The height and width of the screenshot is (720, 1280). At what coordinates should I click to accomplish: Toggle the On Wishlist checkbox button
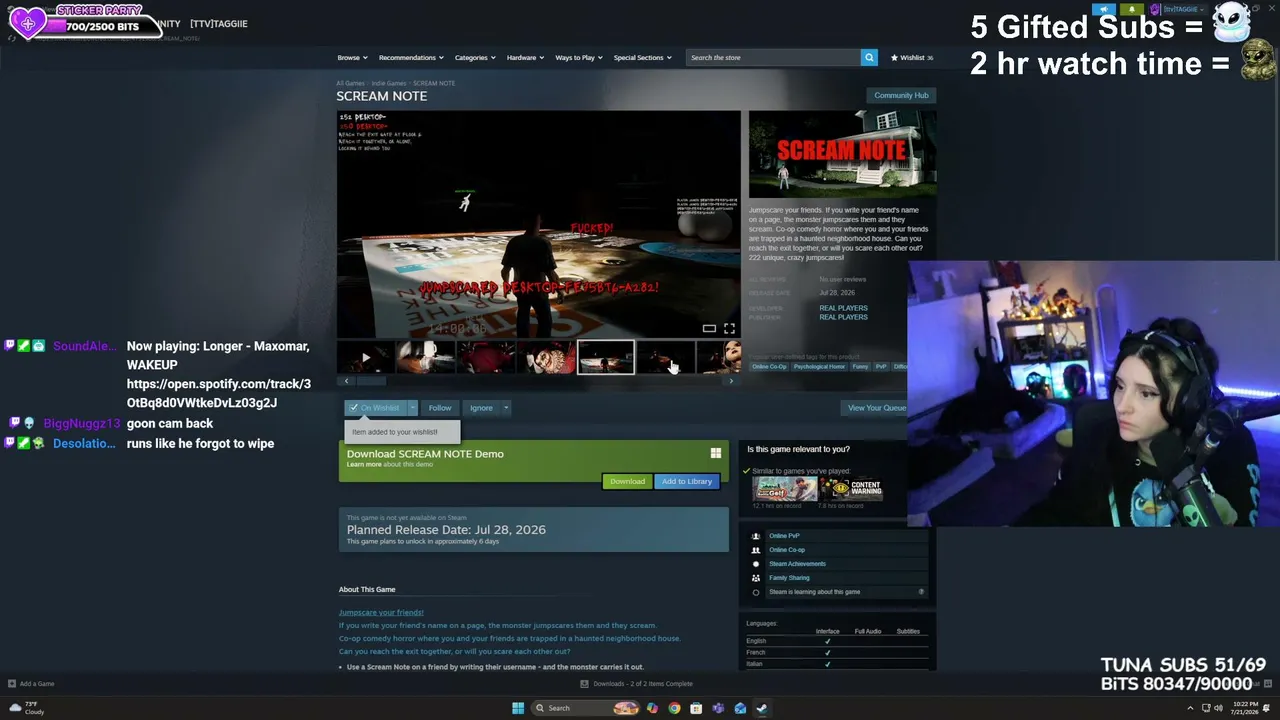click(375, 408)
